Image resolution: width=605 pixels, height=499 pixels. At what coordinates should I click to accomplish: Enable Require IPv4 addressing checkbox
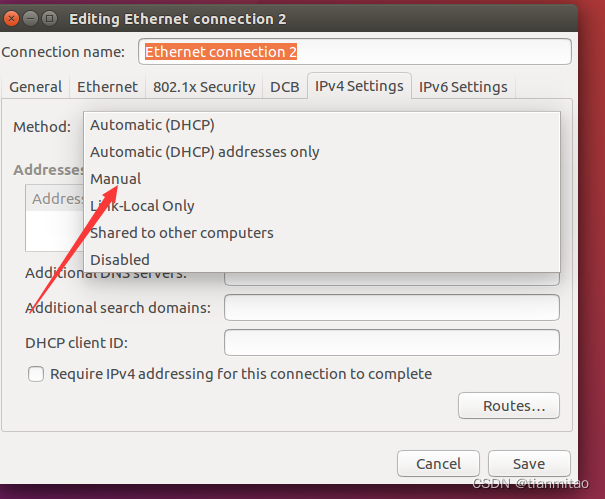click(x=36, y=374)
